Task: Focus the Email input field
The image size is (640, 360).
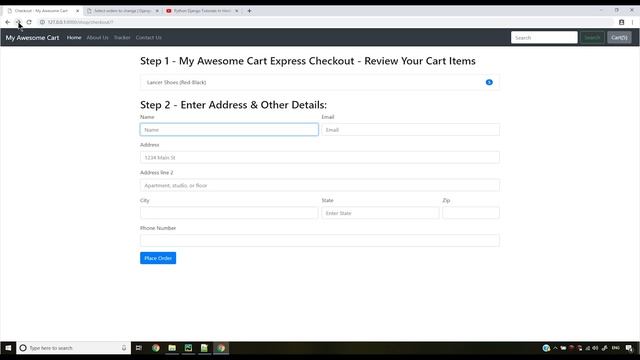Action: coord(410,130)
